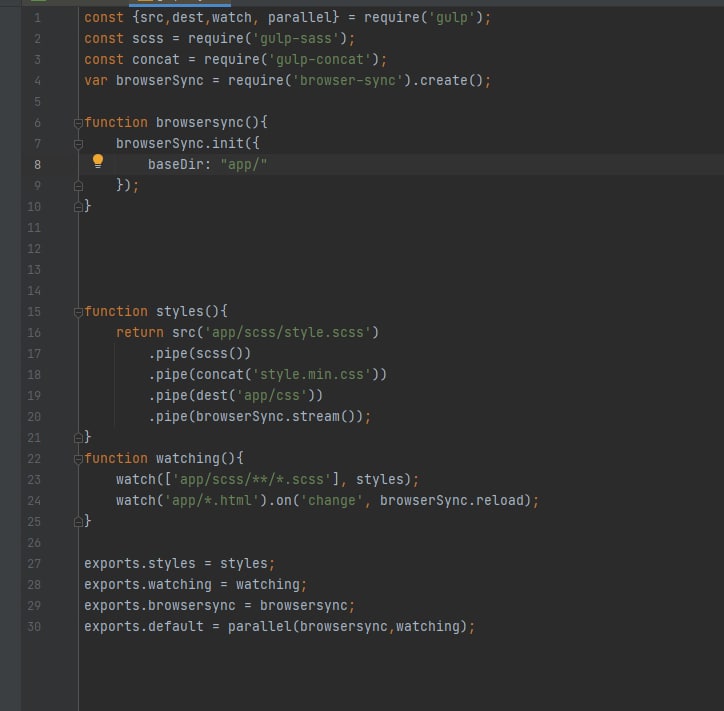Collapse the browsersync function fold marker
Screen dimensions: 724x711
(x=78, y=123)
